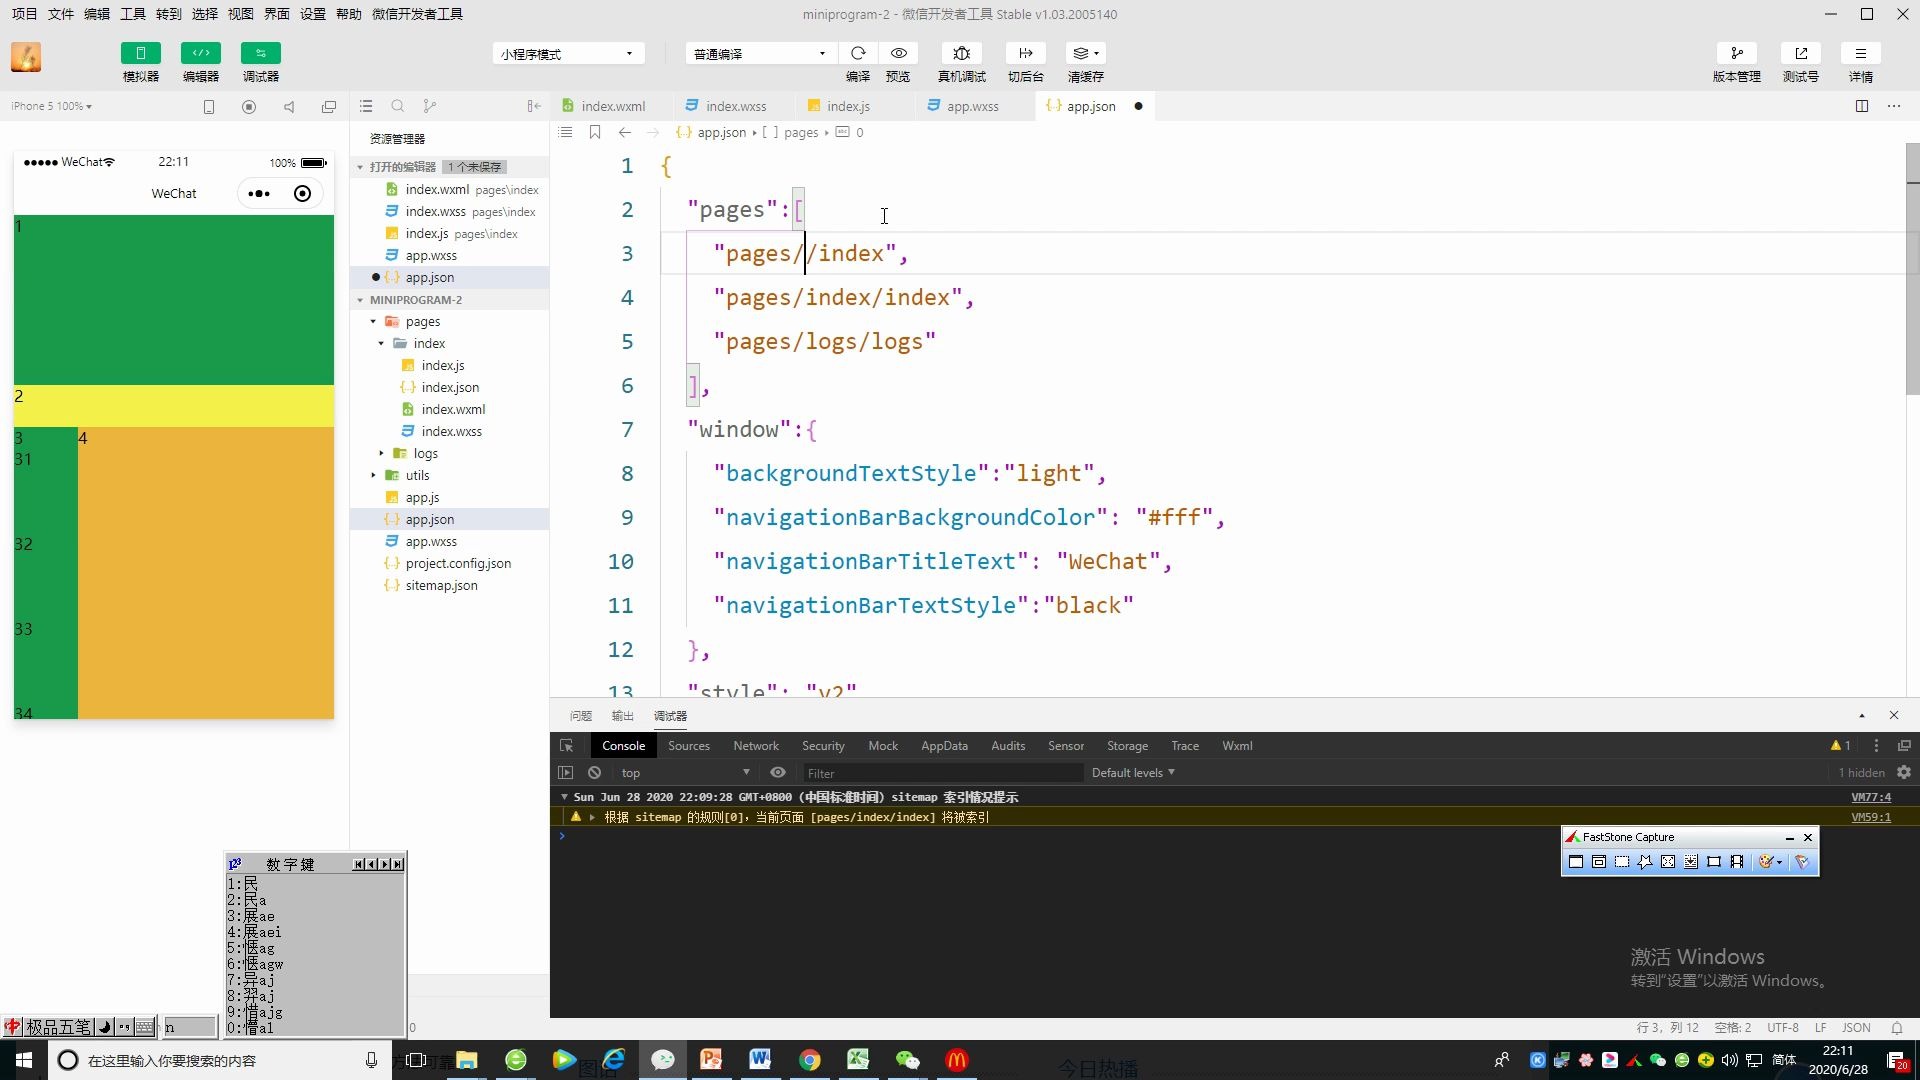Click the compile refresh icon
The image size is (1920, 1080).
[x=858, y=53]
